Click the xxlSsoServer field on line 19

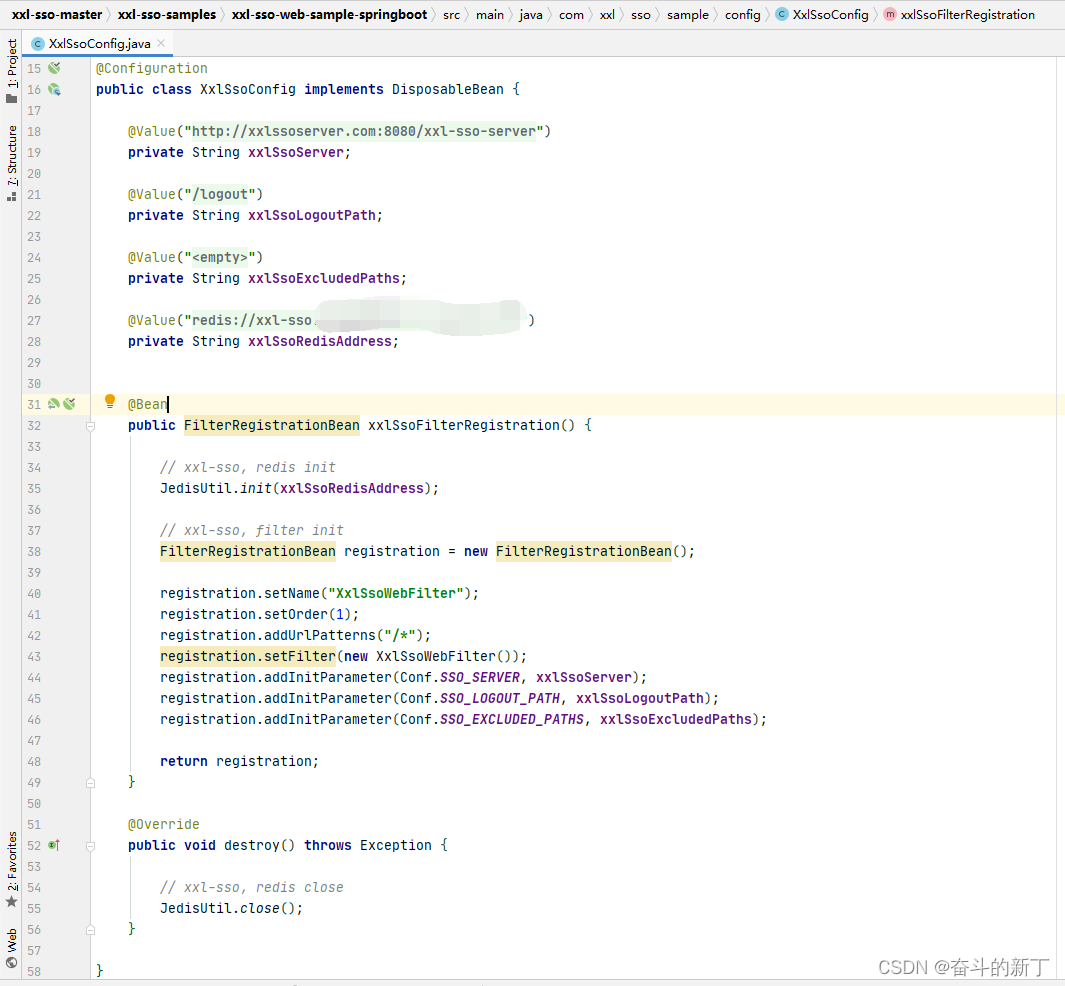coord(295,152)
